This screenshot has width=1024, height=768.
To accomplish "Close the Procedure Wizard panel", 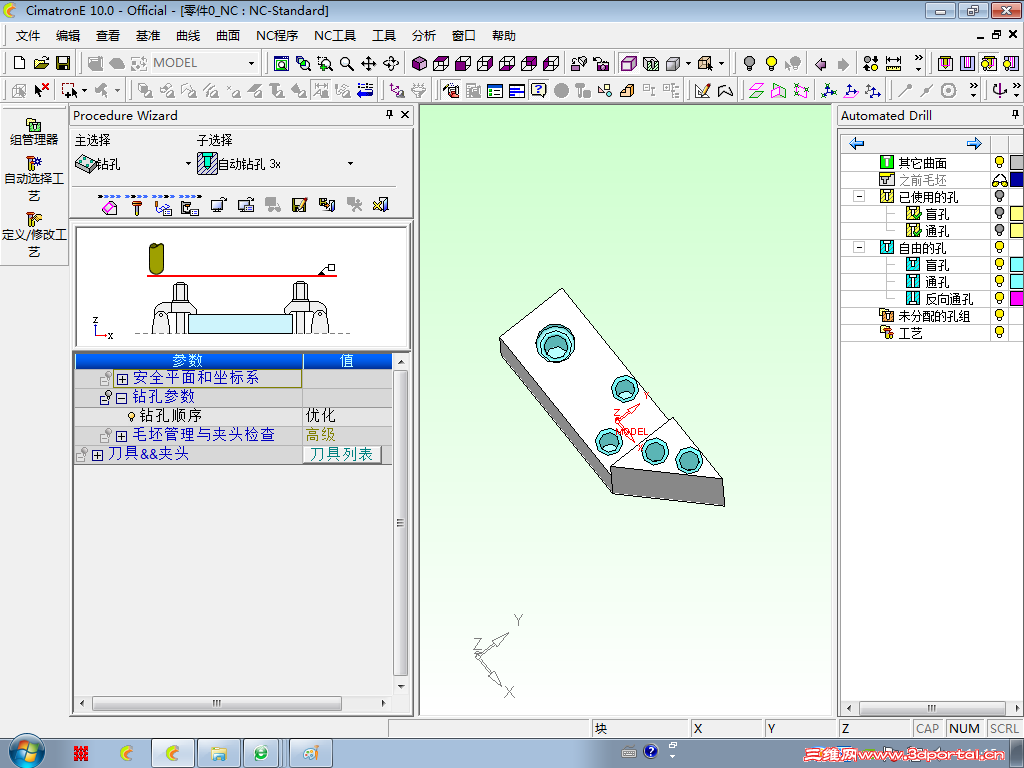I will point(405,115).
